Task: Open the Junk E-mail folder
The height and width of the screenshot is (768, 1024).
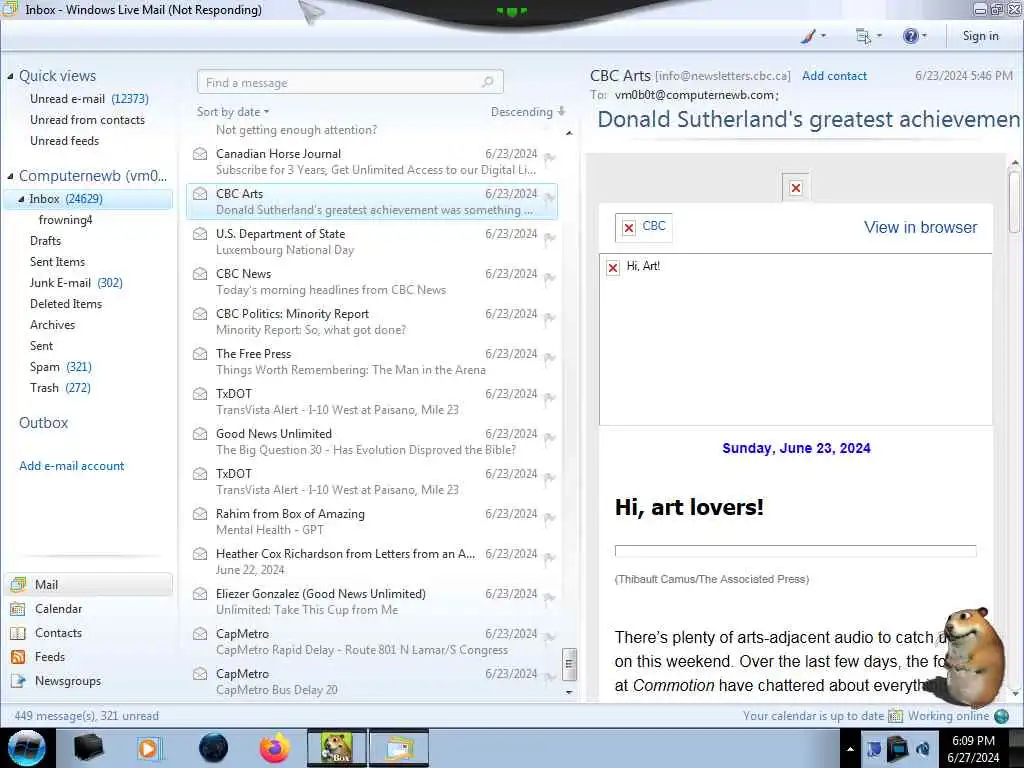Action: (76, 283)
